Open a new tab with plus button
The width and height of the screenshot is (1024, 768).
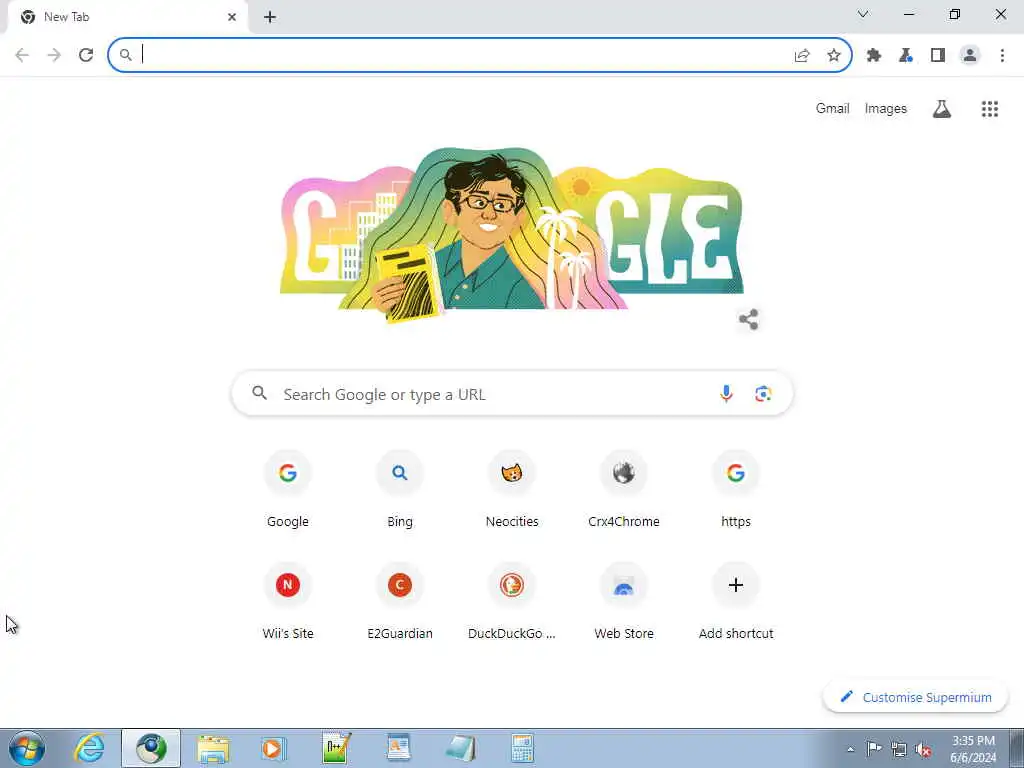pyautogui.click(x=270, y=18)
